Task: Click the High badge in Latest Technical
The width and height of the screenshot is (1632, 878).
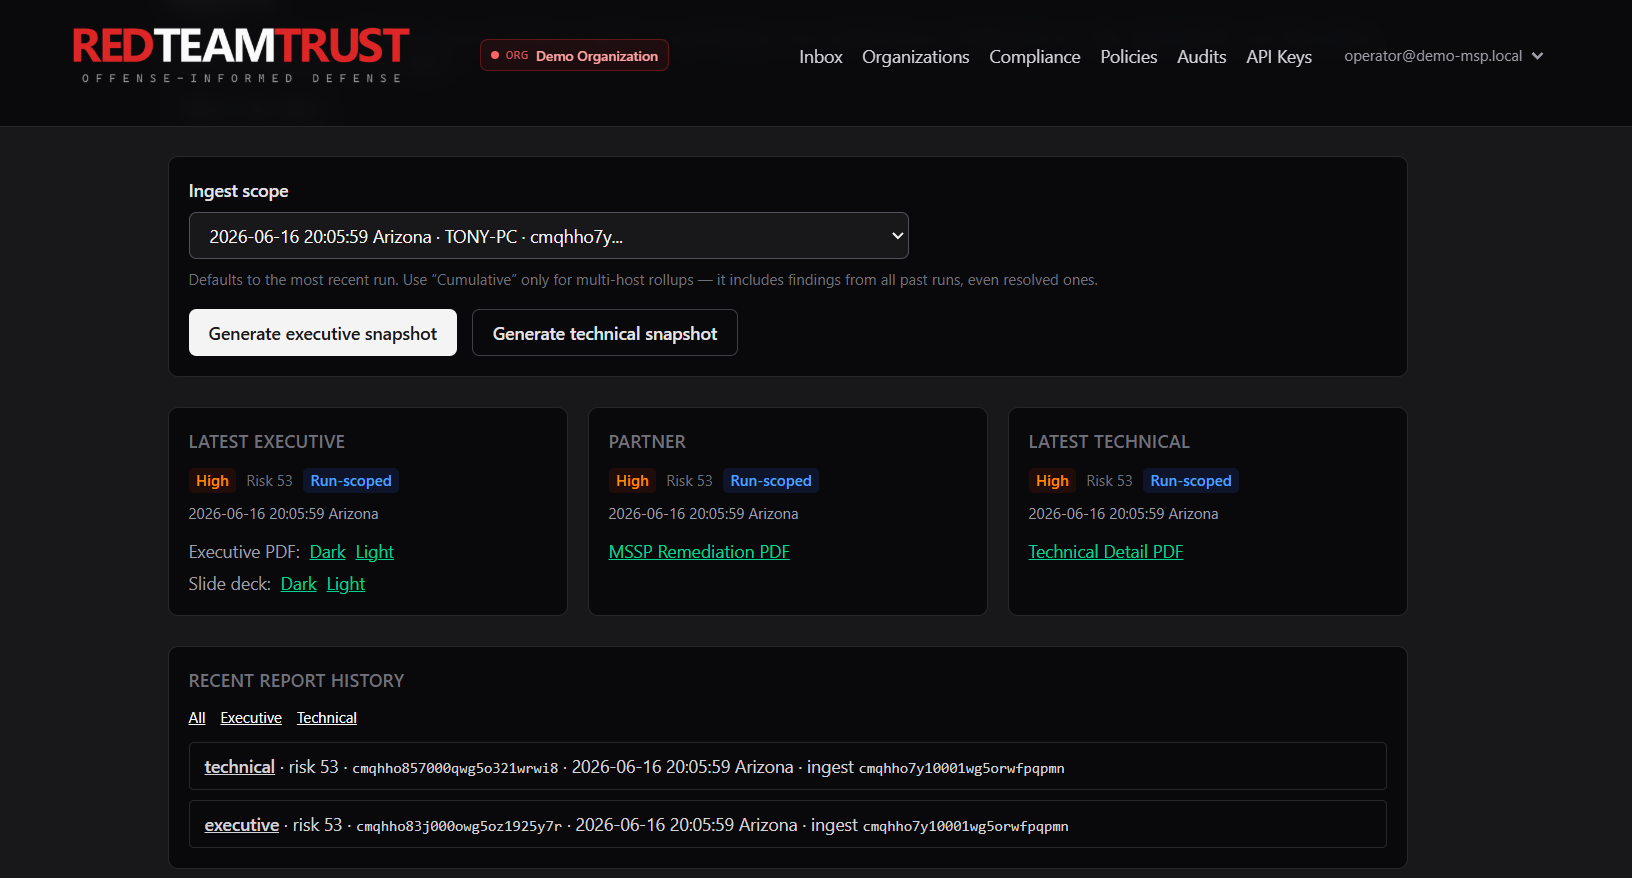Action: tap(1052, 481)
